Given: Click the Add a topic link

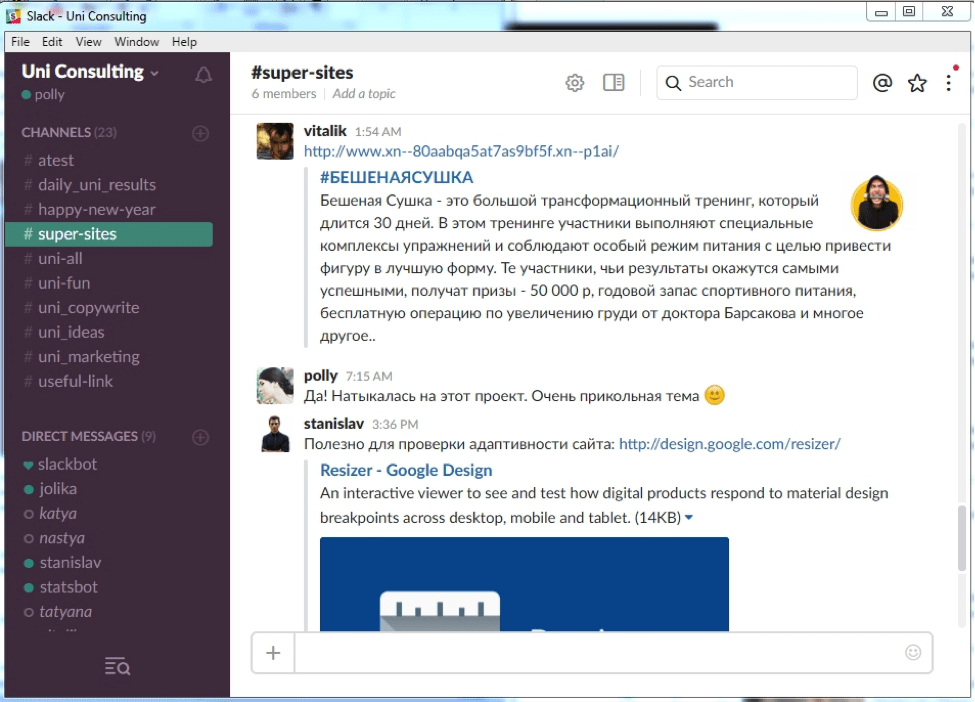Looking at the screenshot, I should 362,93.
